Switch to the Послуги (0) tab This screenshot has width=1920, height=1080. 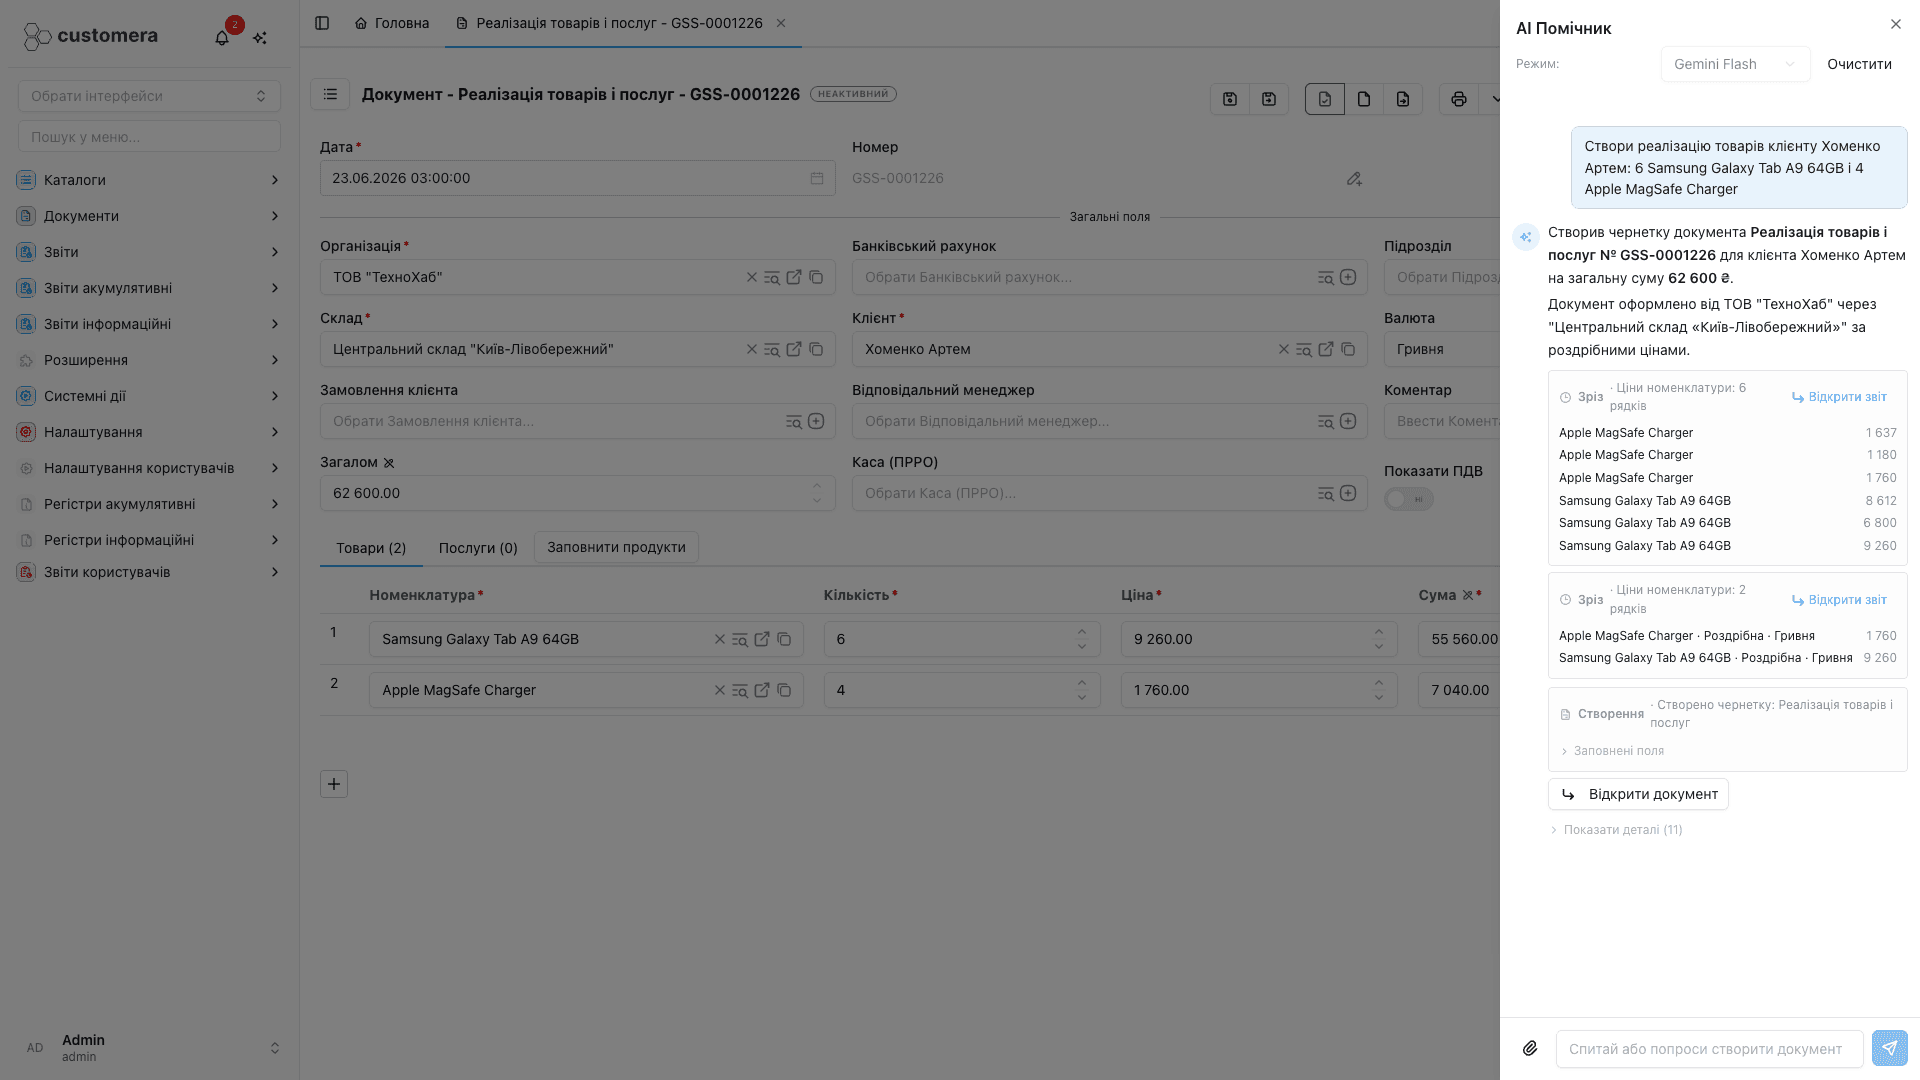coord(478,548)
